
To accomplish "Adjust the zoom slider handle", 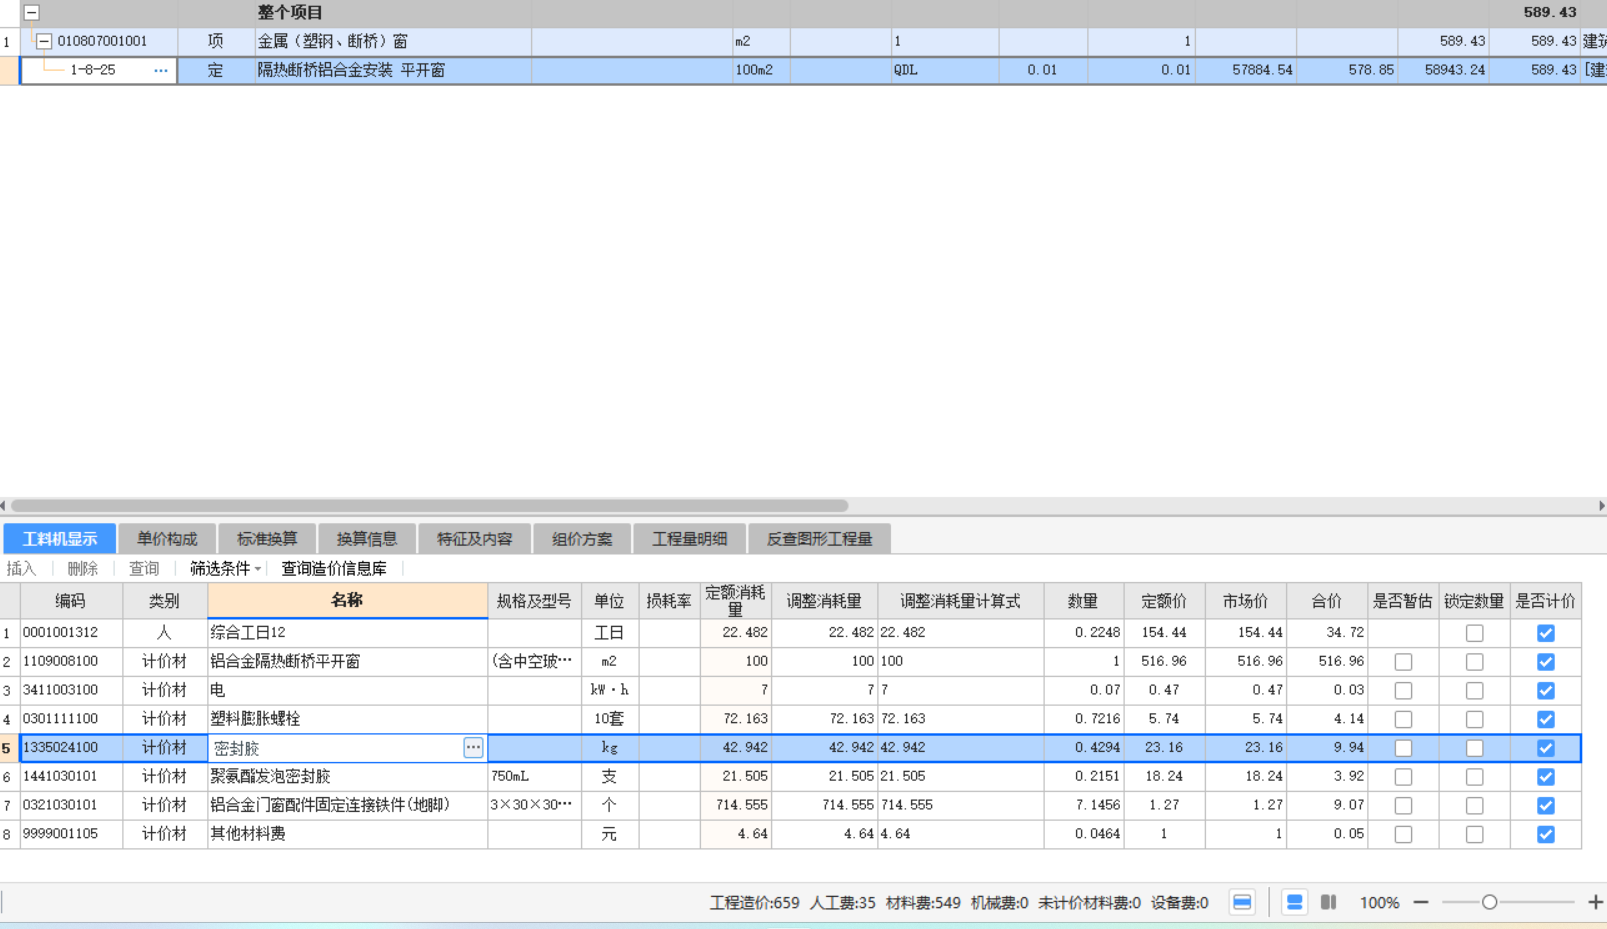I will 1489,902.
